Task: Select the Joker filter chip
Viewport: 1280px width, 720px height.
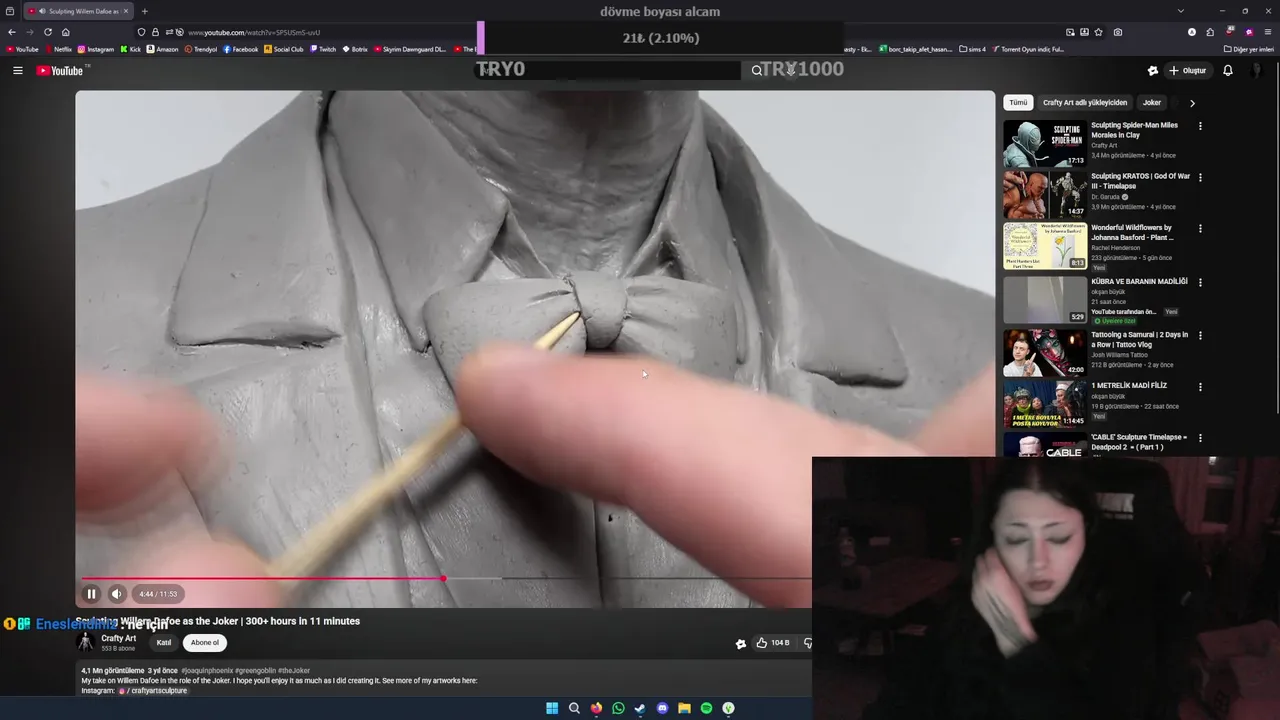Action: [1152, 102]
